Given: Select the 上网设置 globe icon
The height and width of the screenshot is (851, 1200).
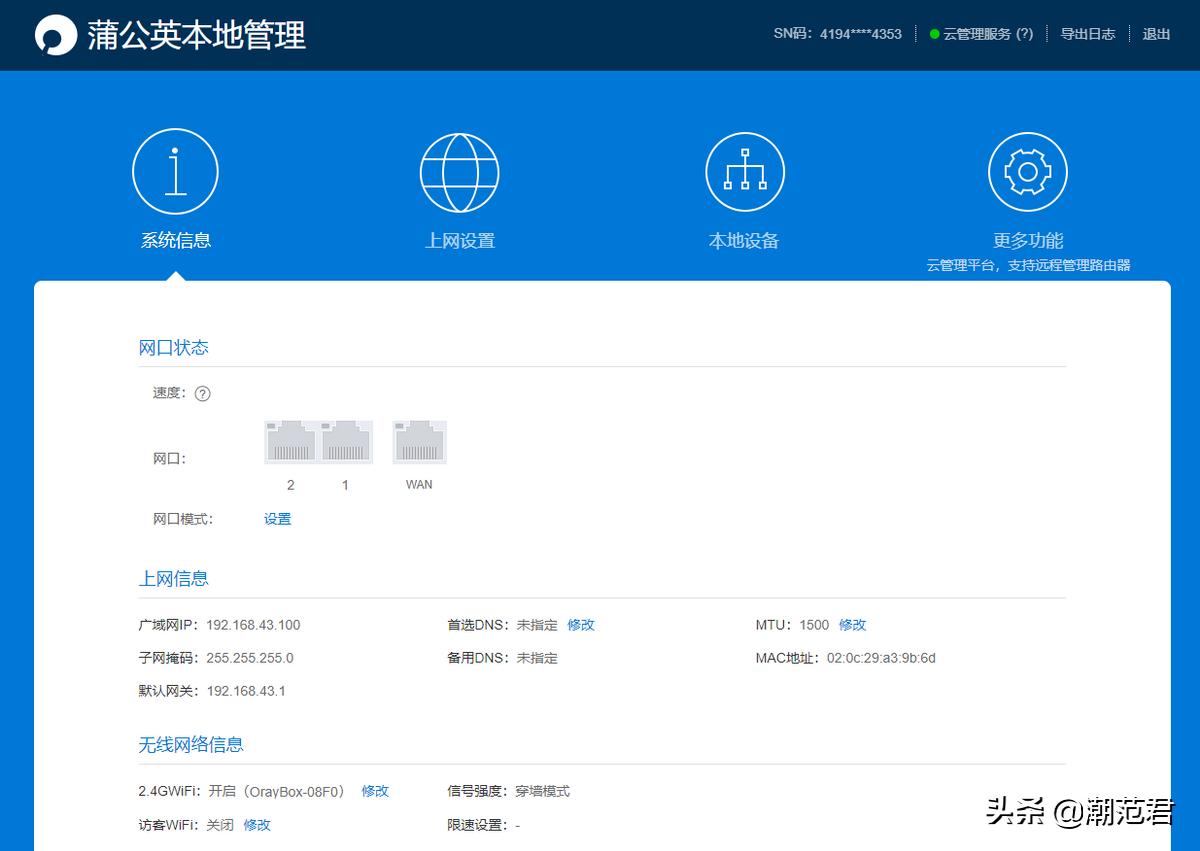Looking at the screenshot, I should coord(459,170).
